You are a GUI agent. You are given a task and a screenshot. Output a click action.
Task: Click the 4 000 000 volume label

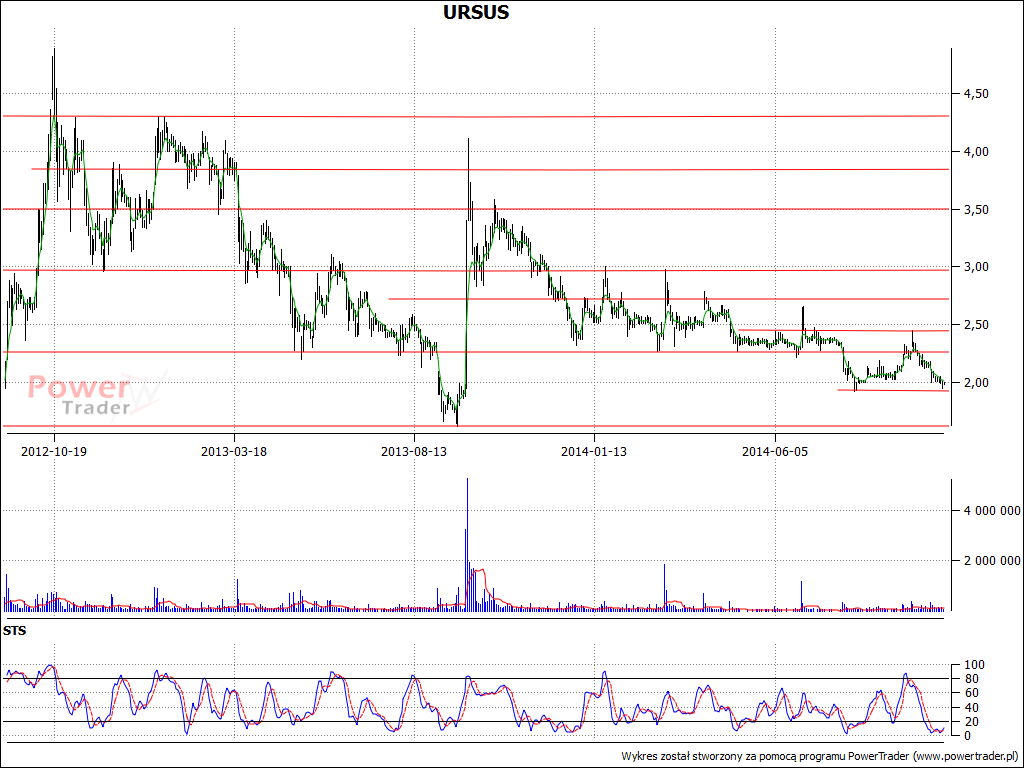click(x=991, y=511)
